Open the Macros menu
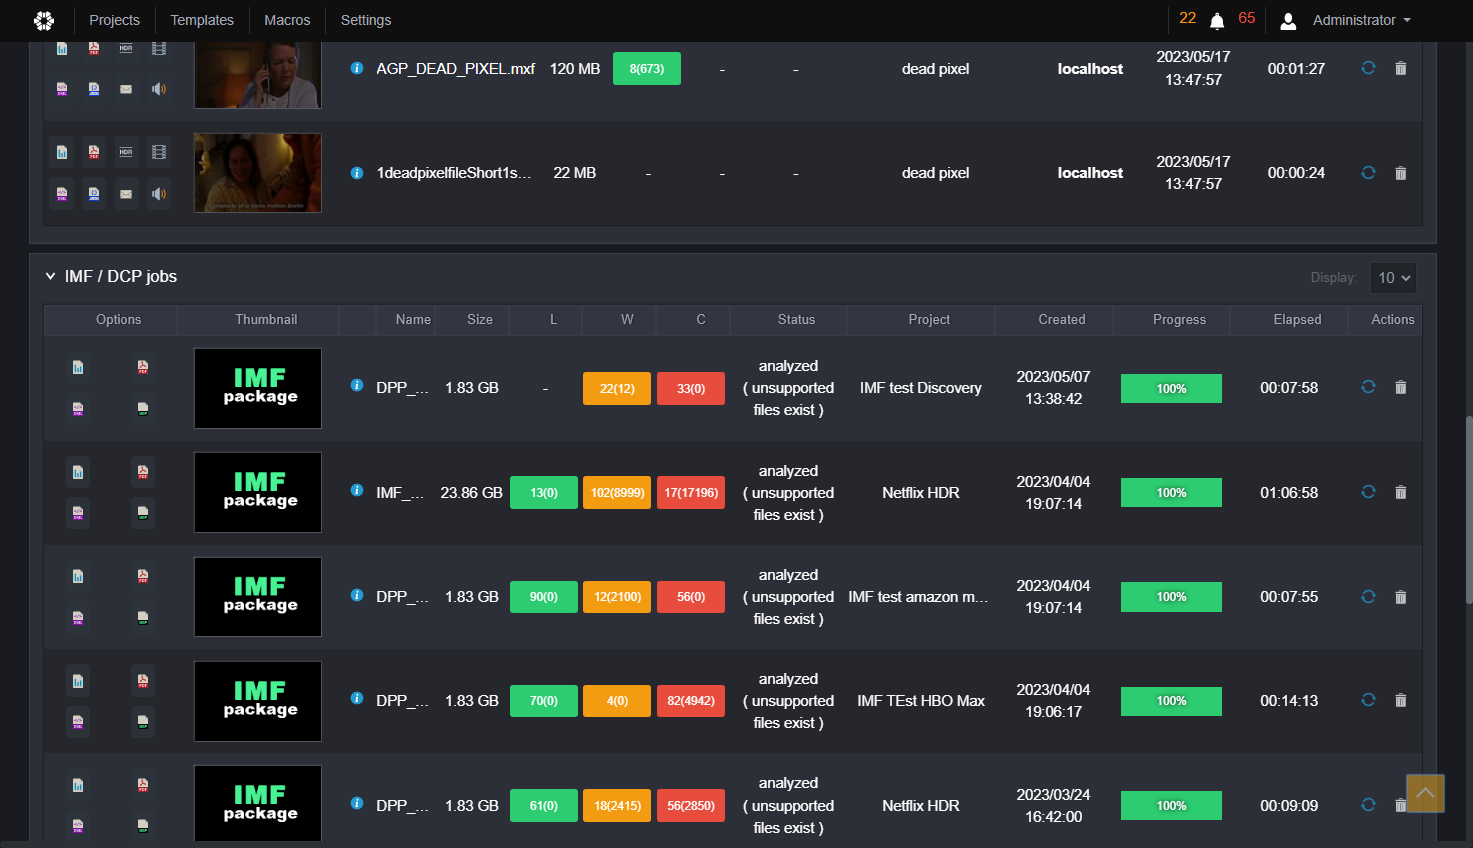1473x848 pixels. pos(287,20)
